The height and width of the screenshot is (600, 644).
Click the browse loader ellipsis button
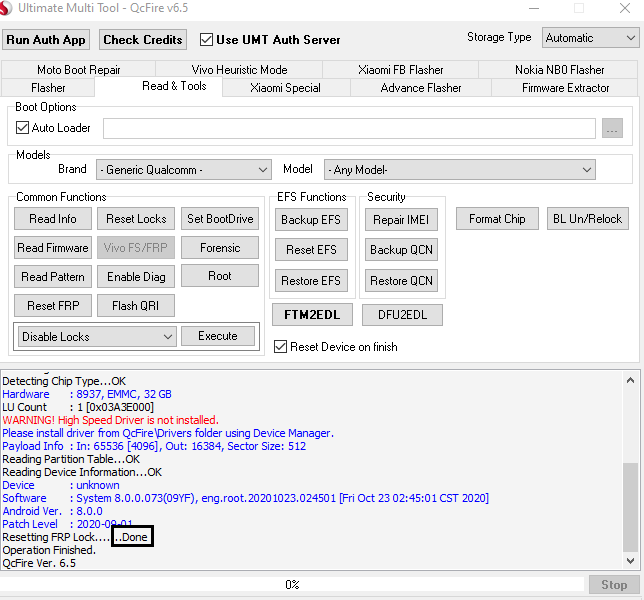[x=612, y=129]
